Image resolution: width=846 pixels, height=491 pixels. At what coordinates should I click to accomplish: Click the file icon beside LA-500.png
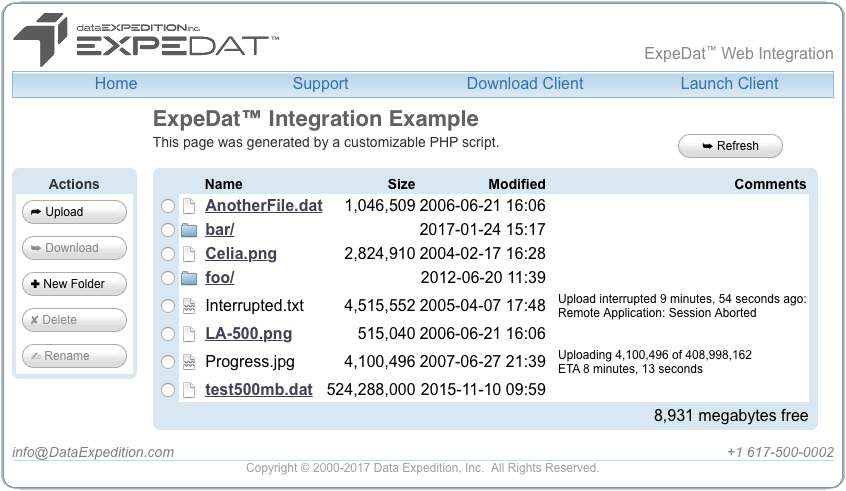tap(189, 334)
